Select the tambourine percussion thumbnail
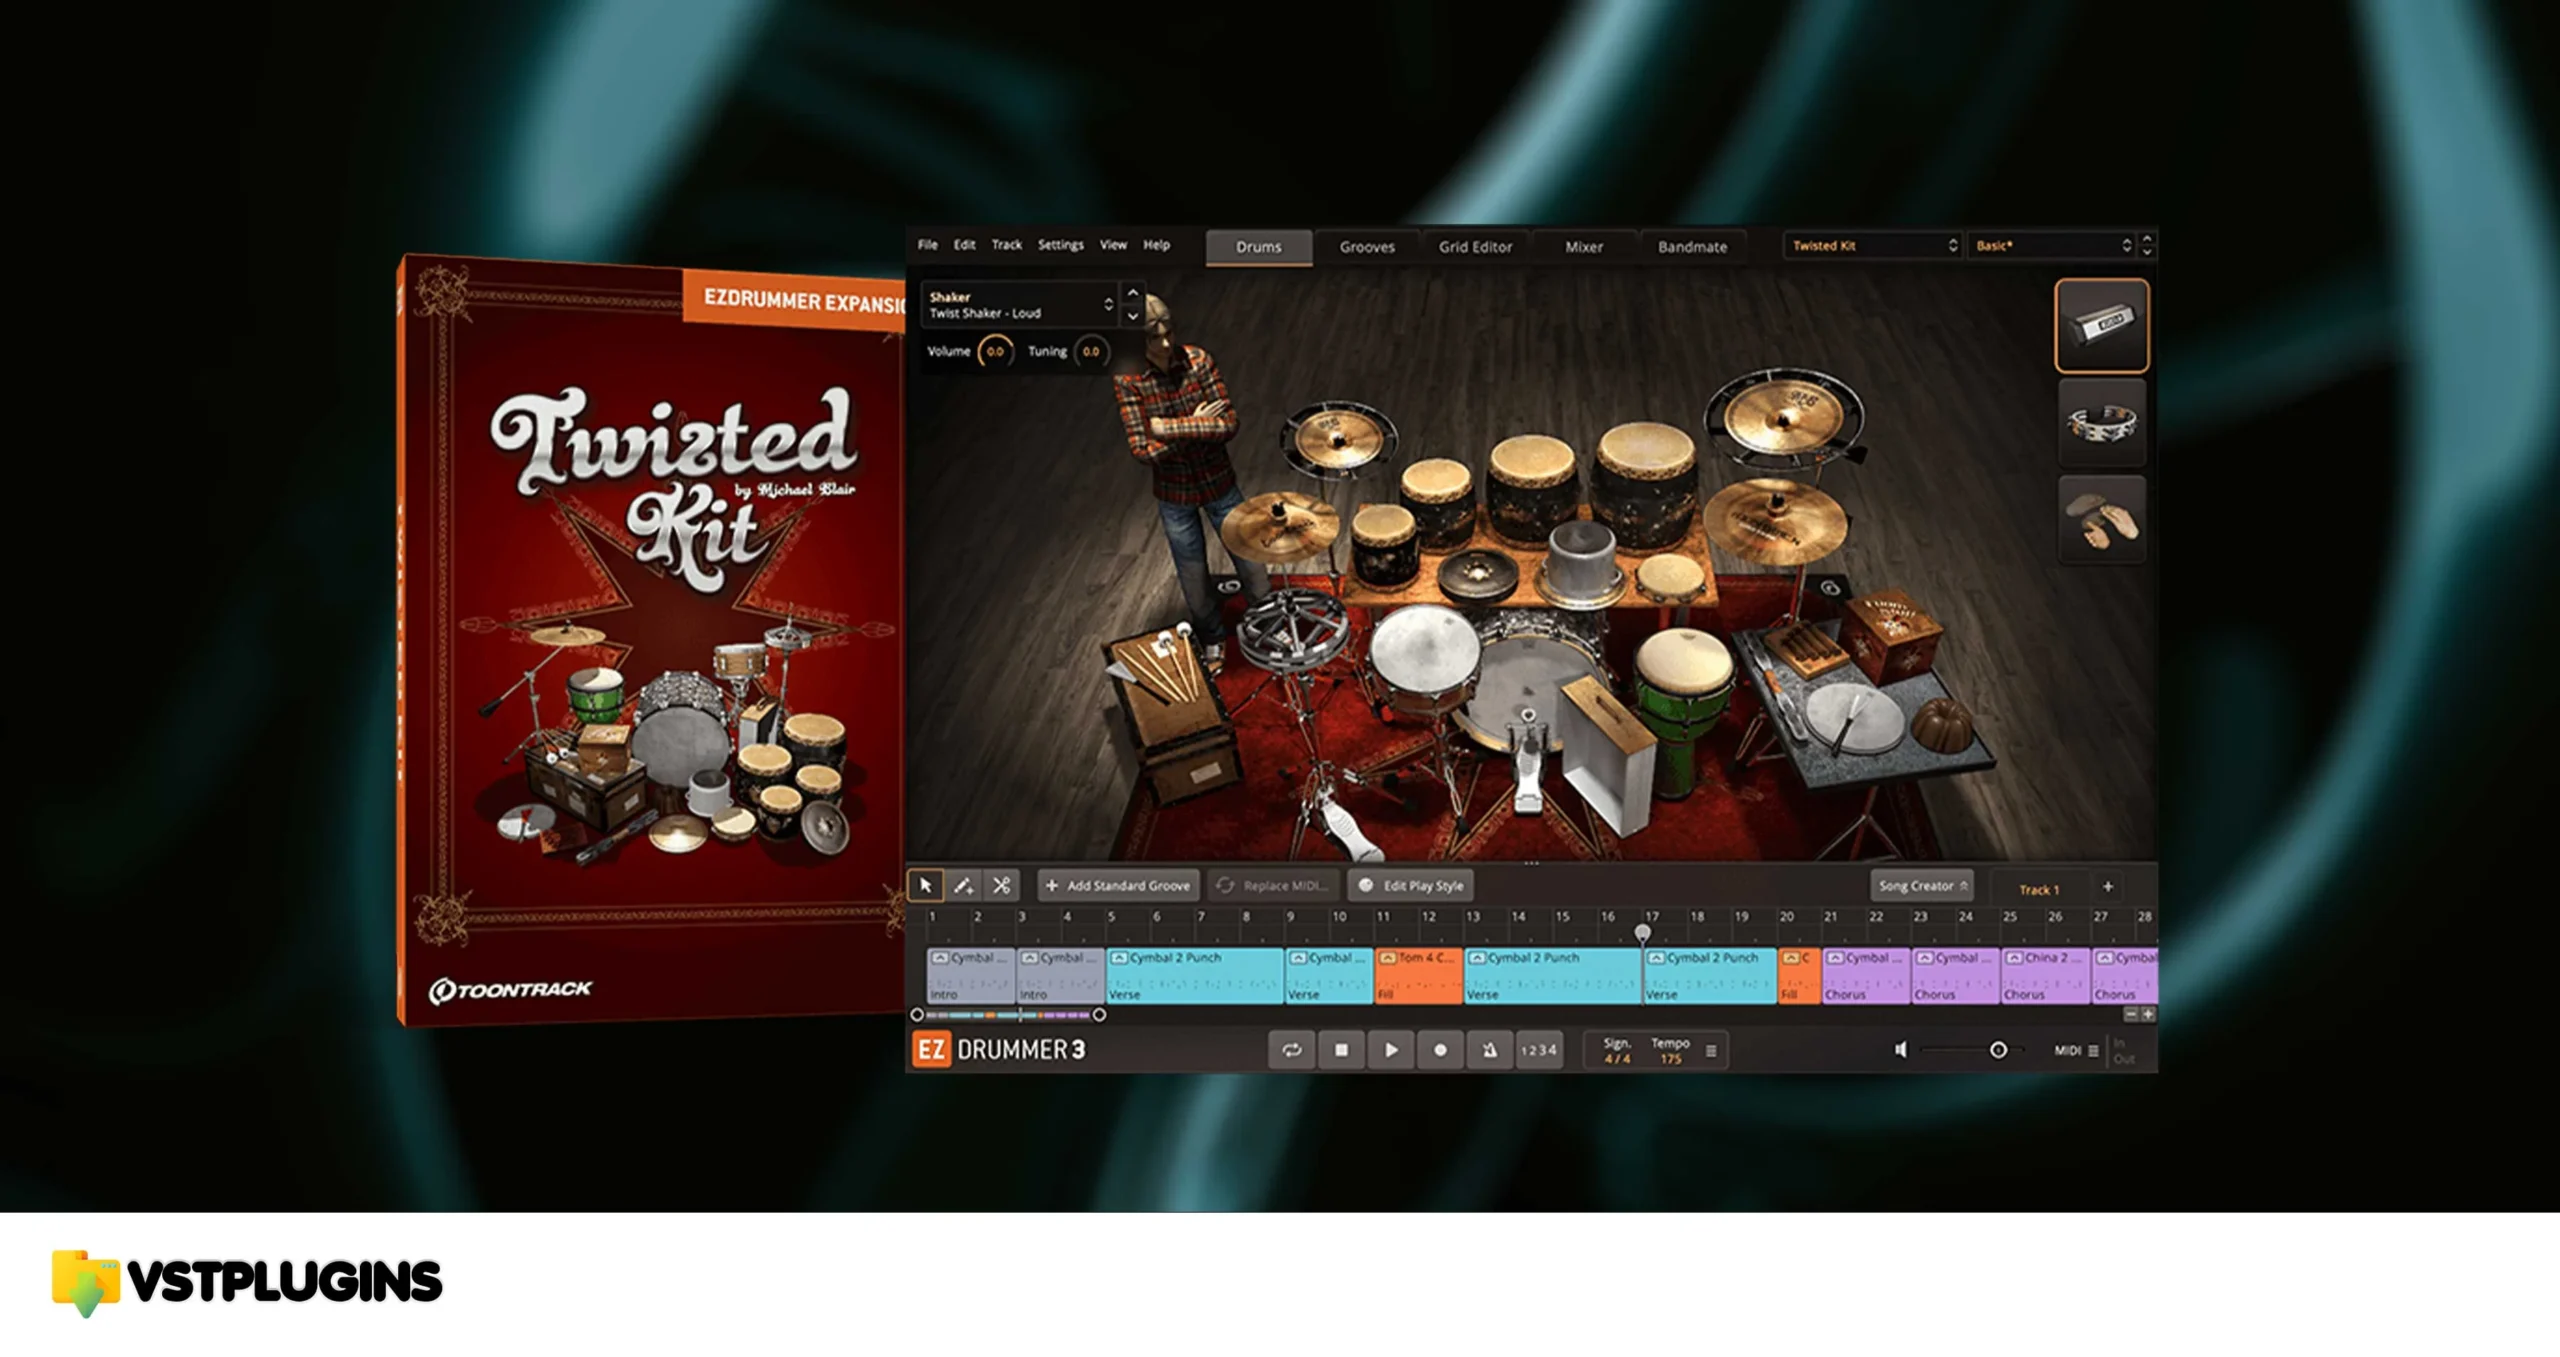 click(2102, 423)
